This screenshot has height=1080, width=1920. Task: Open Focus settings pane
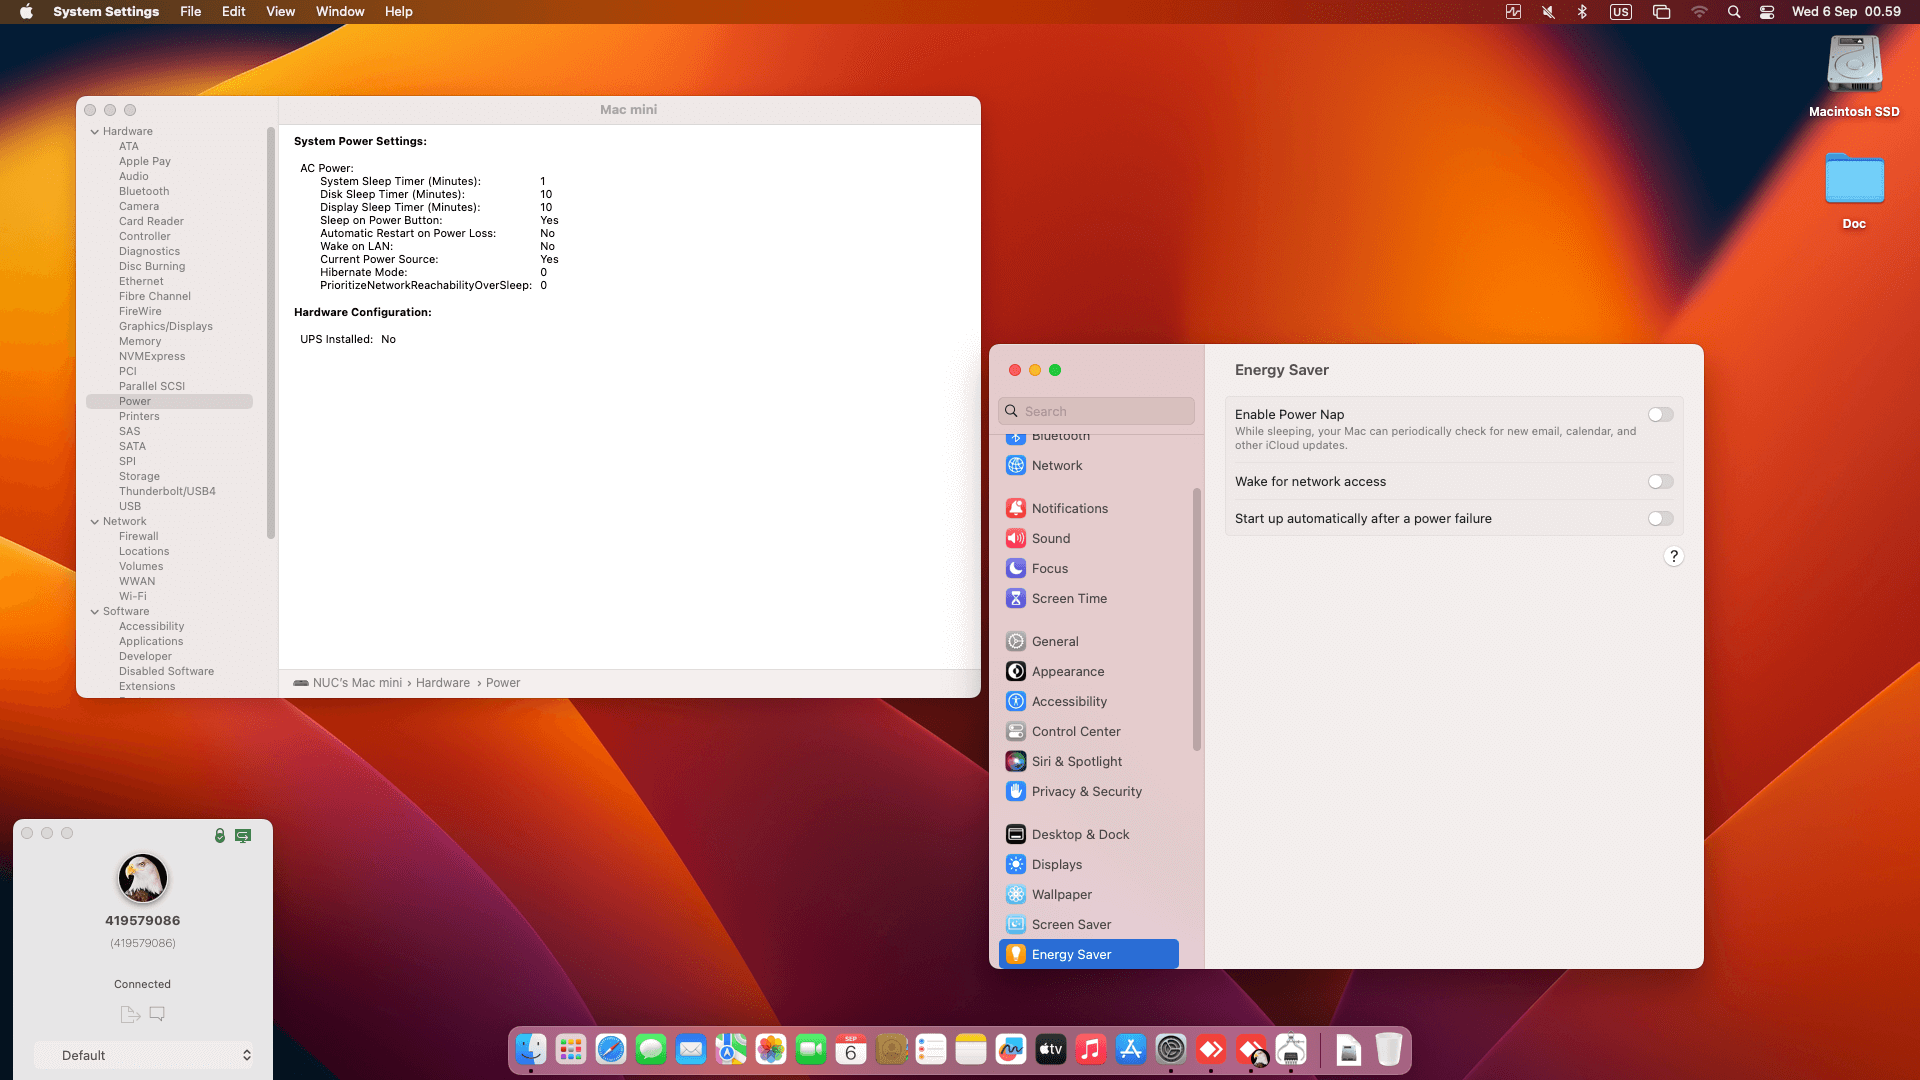1049,568
